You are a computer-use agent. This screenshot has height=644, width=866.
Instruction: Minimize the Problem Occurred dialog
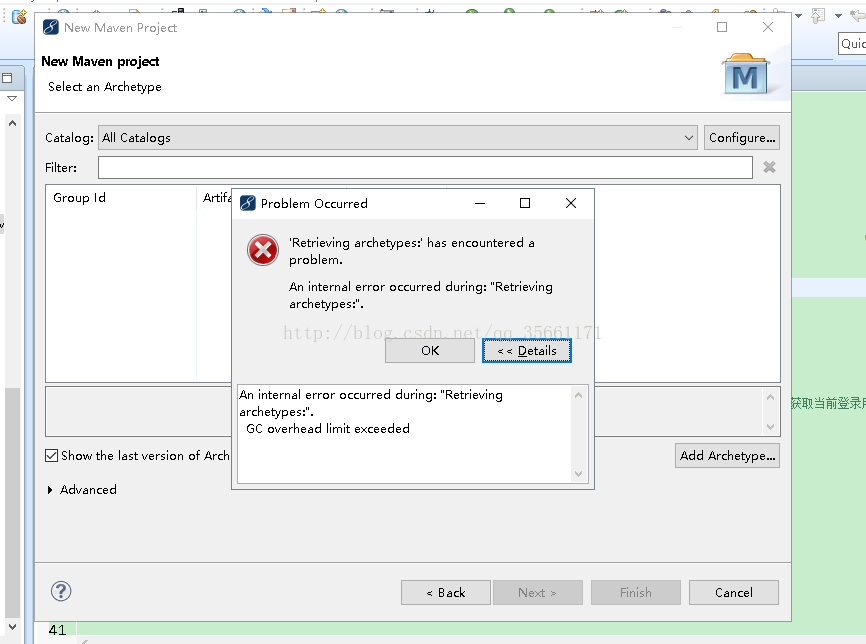480,203
